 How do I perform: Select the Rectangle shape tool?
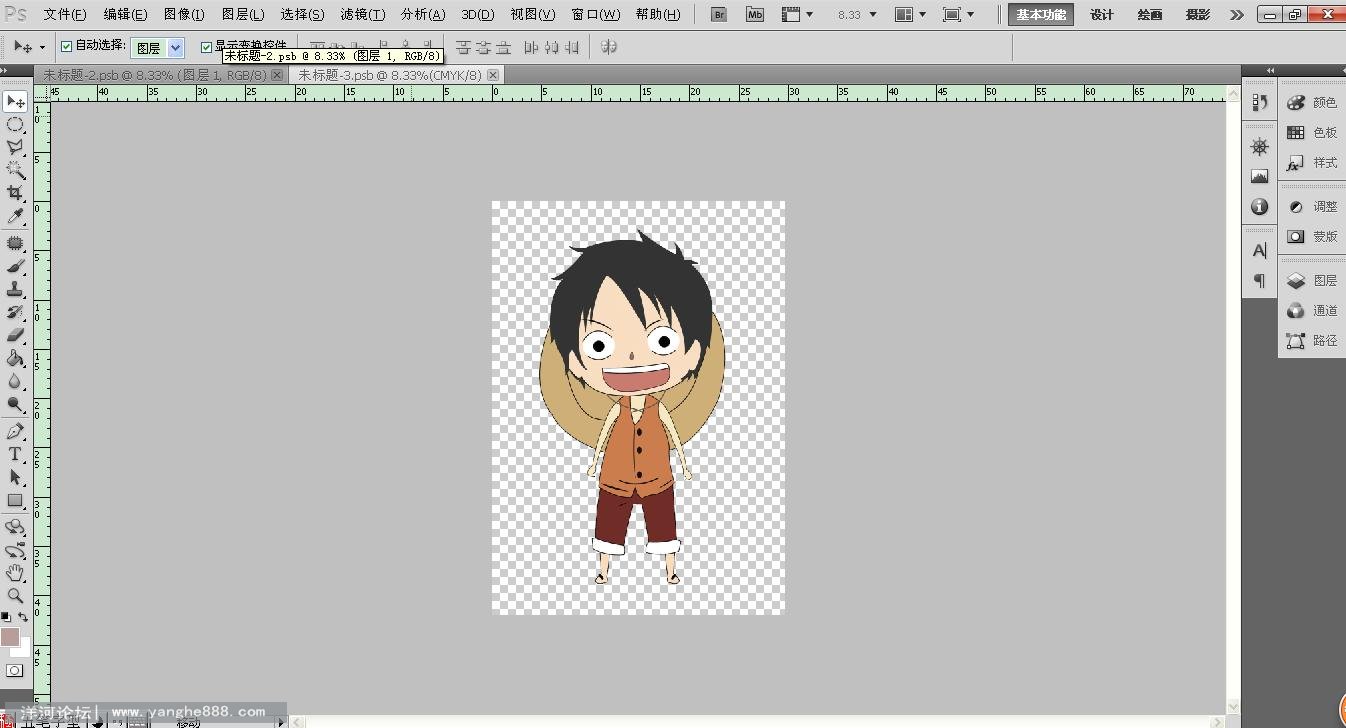click(15, 500)
